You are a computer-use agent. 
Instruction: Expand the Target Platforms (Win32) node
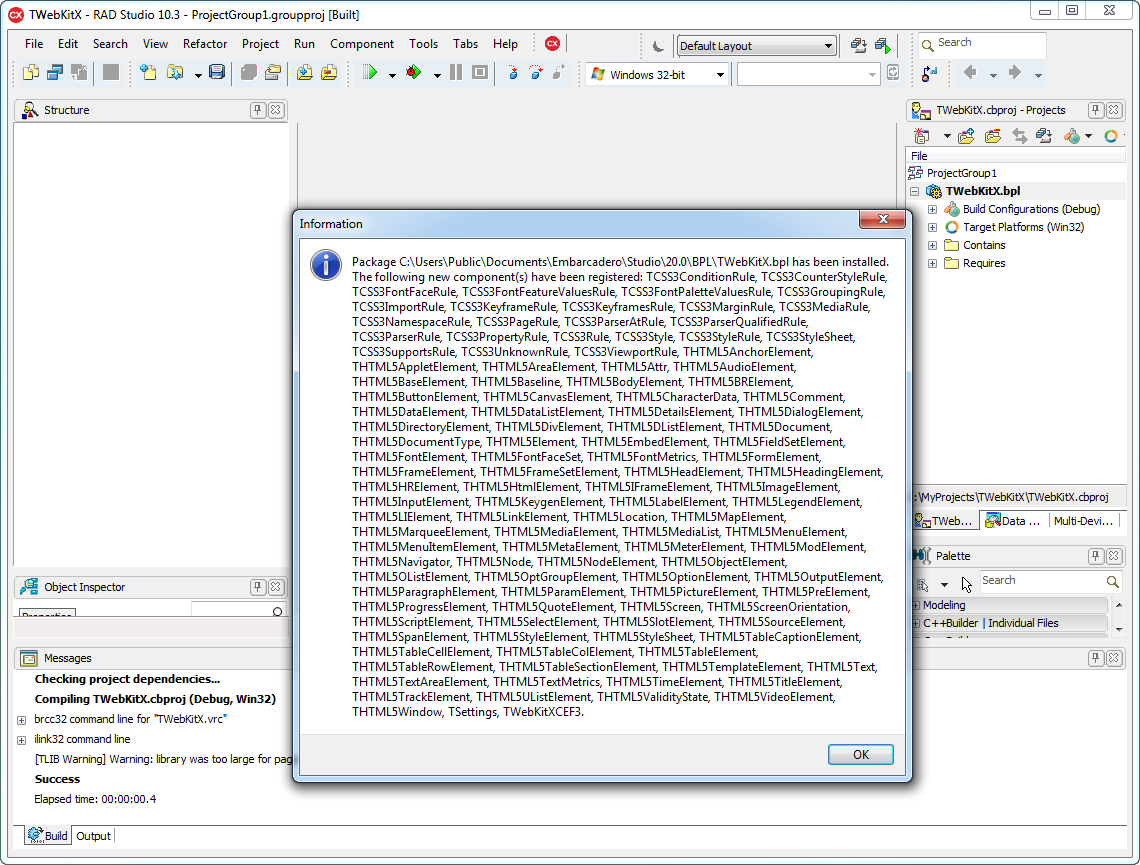932,228
